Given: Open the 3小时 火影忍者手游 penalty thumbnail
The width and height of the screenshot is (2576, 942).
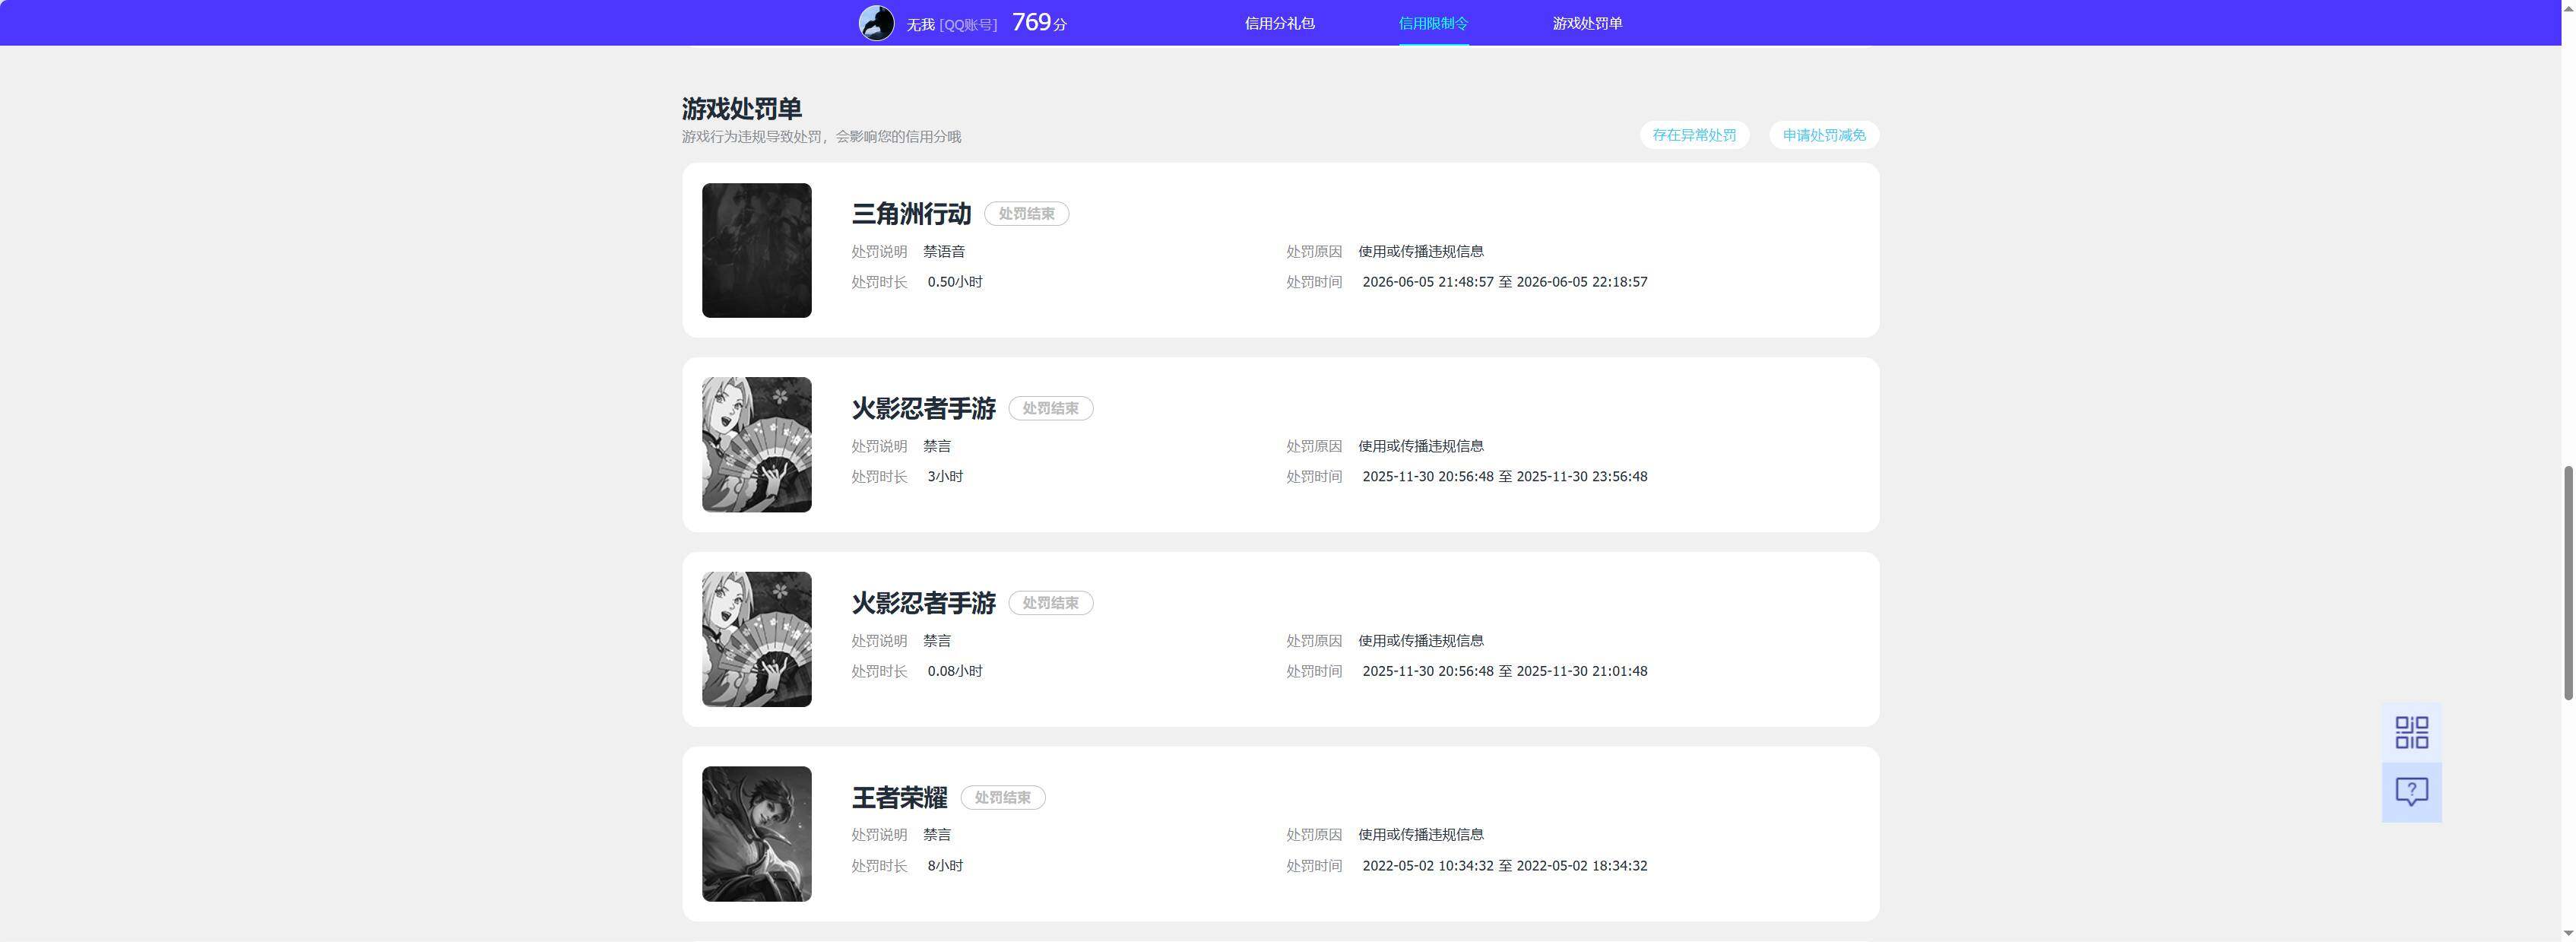Looking at the screenshot, I should click(756, 444).
